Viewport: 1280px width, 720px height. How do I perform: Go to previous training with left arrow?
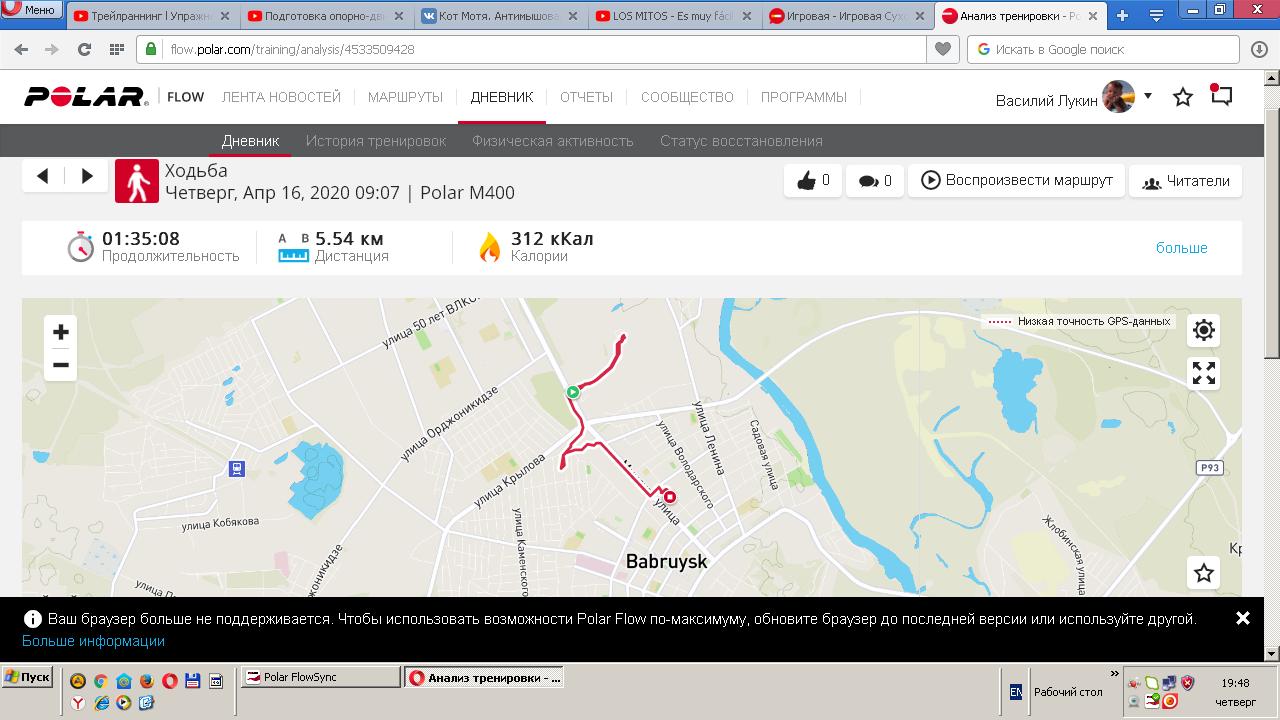point(43,176)
